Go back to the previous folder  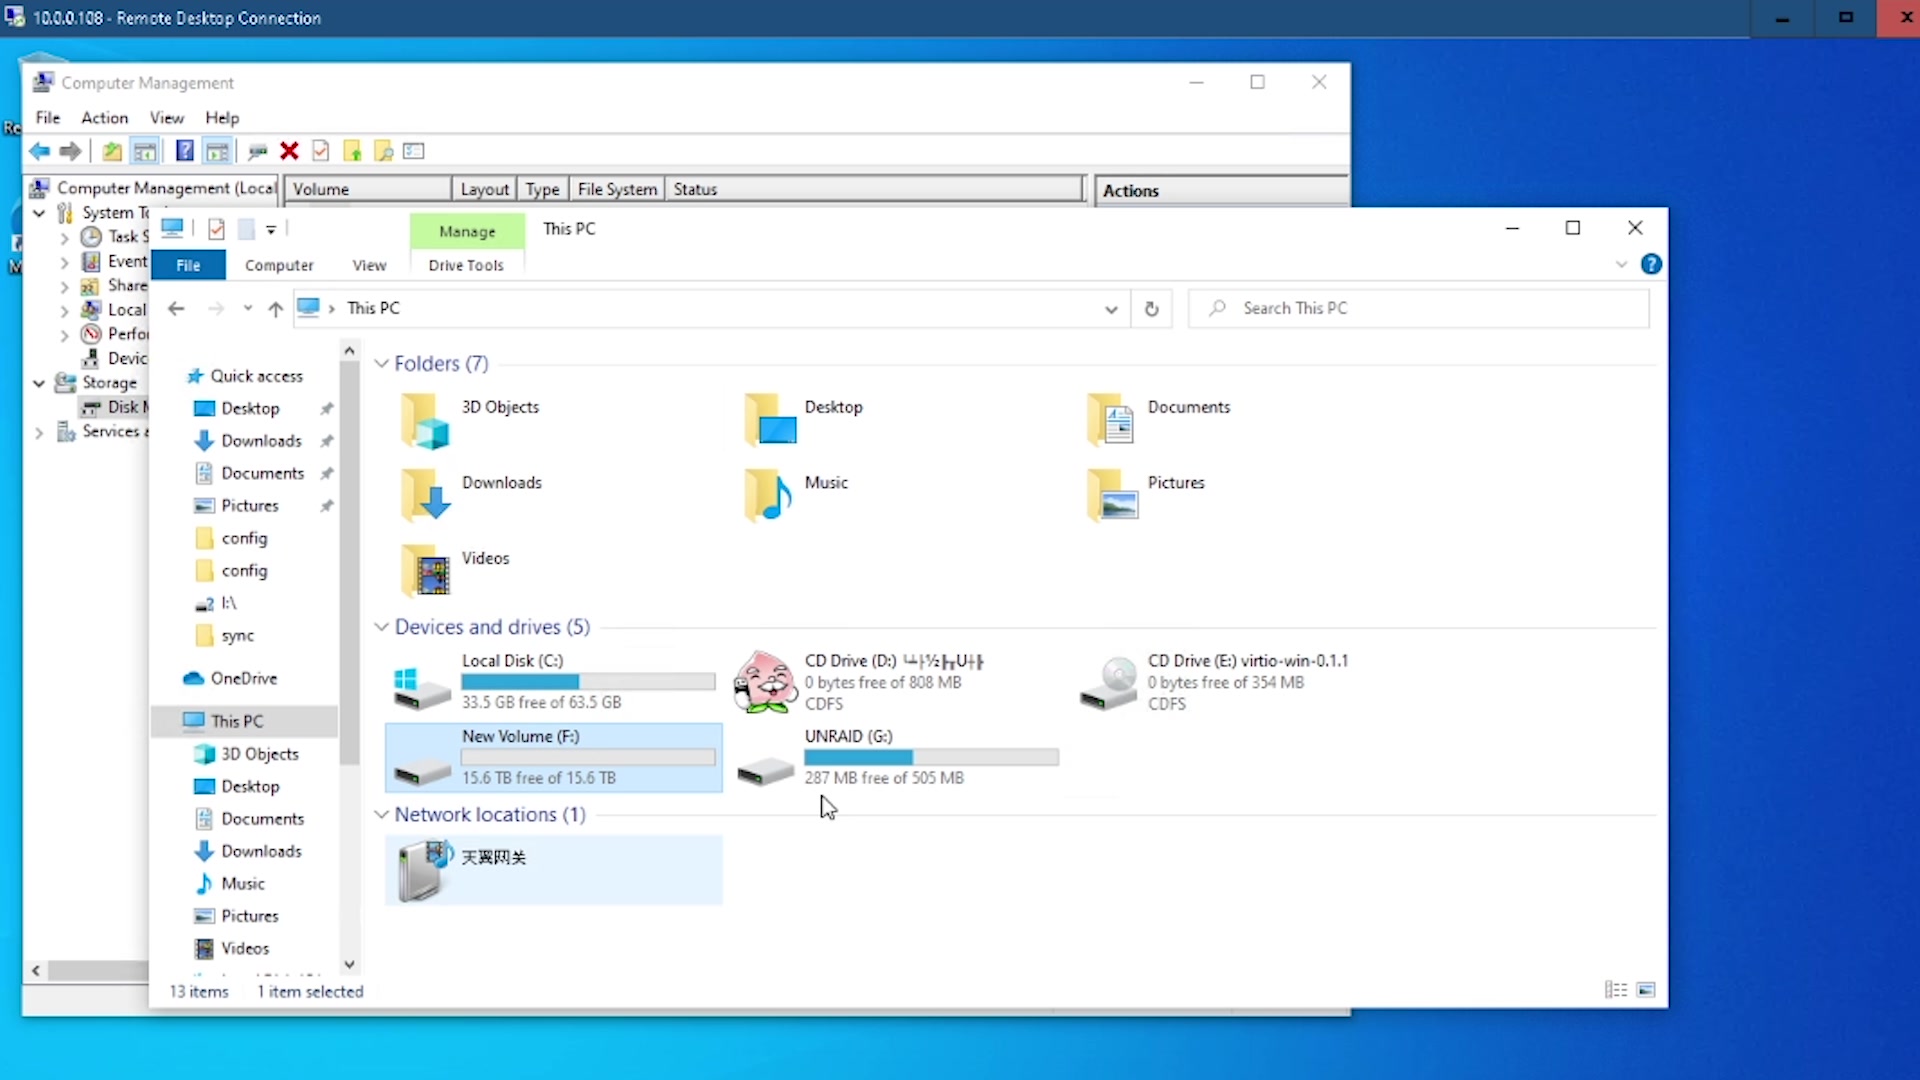pyautogui.click(x=176, y=309)
